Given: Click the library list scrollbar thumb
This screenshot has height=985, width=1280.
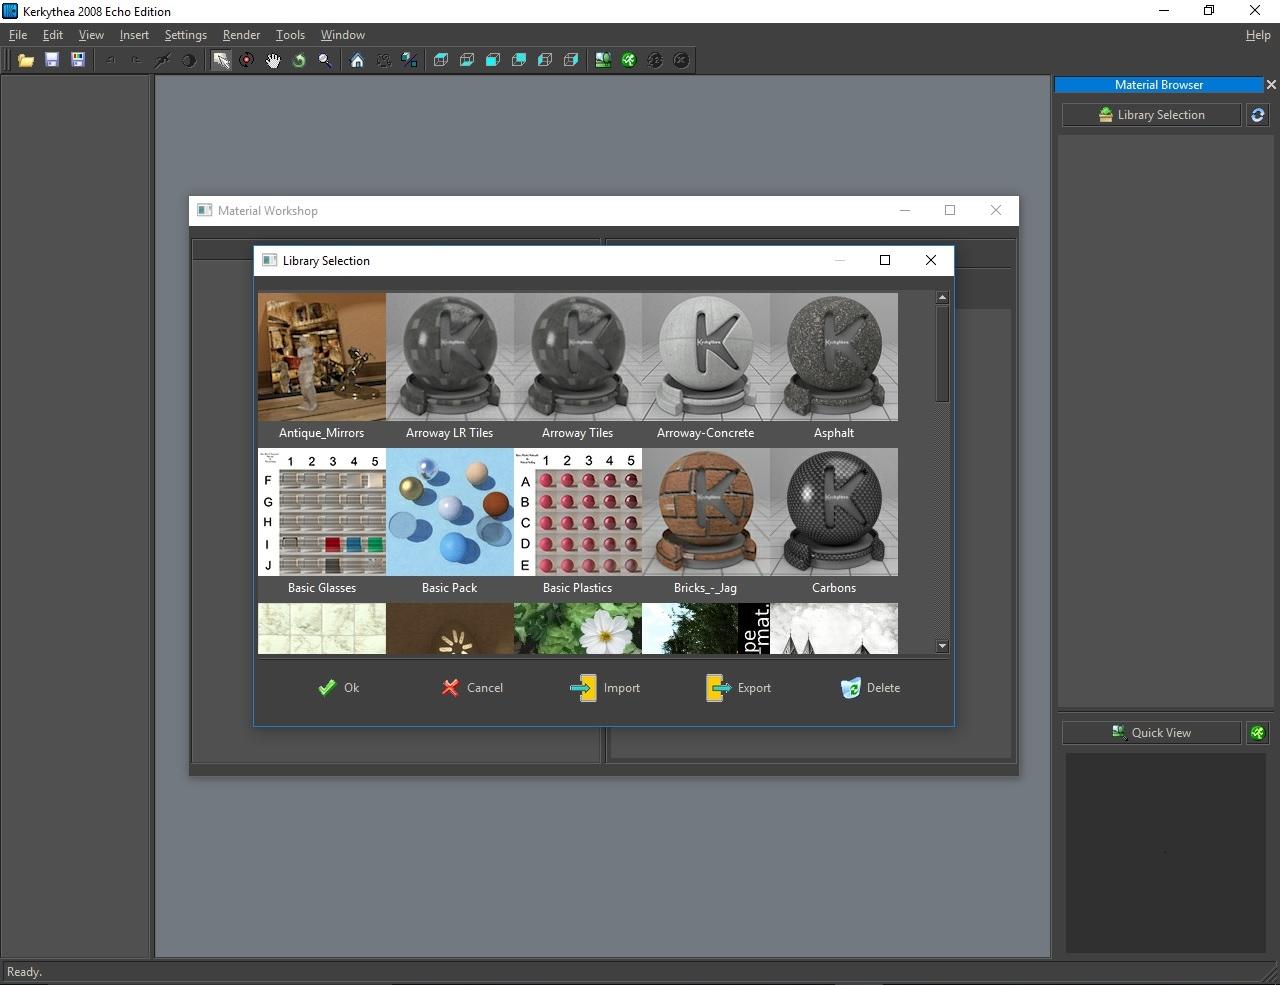Looking at the screenshot, I should [x=942, y=354].
